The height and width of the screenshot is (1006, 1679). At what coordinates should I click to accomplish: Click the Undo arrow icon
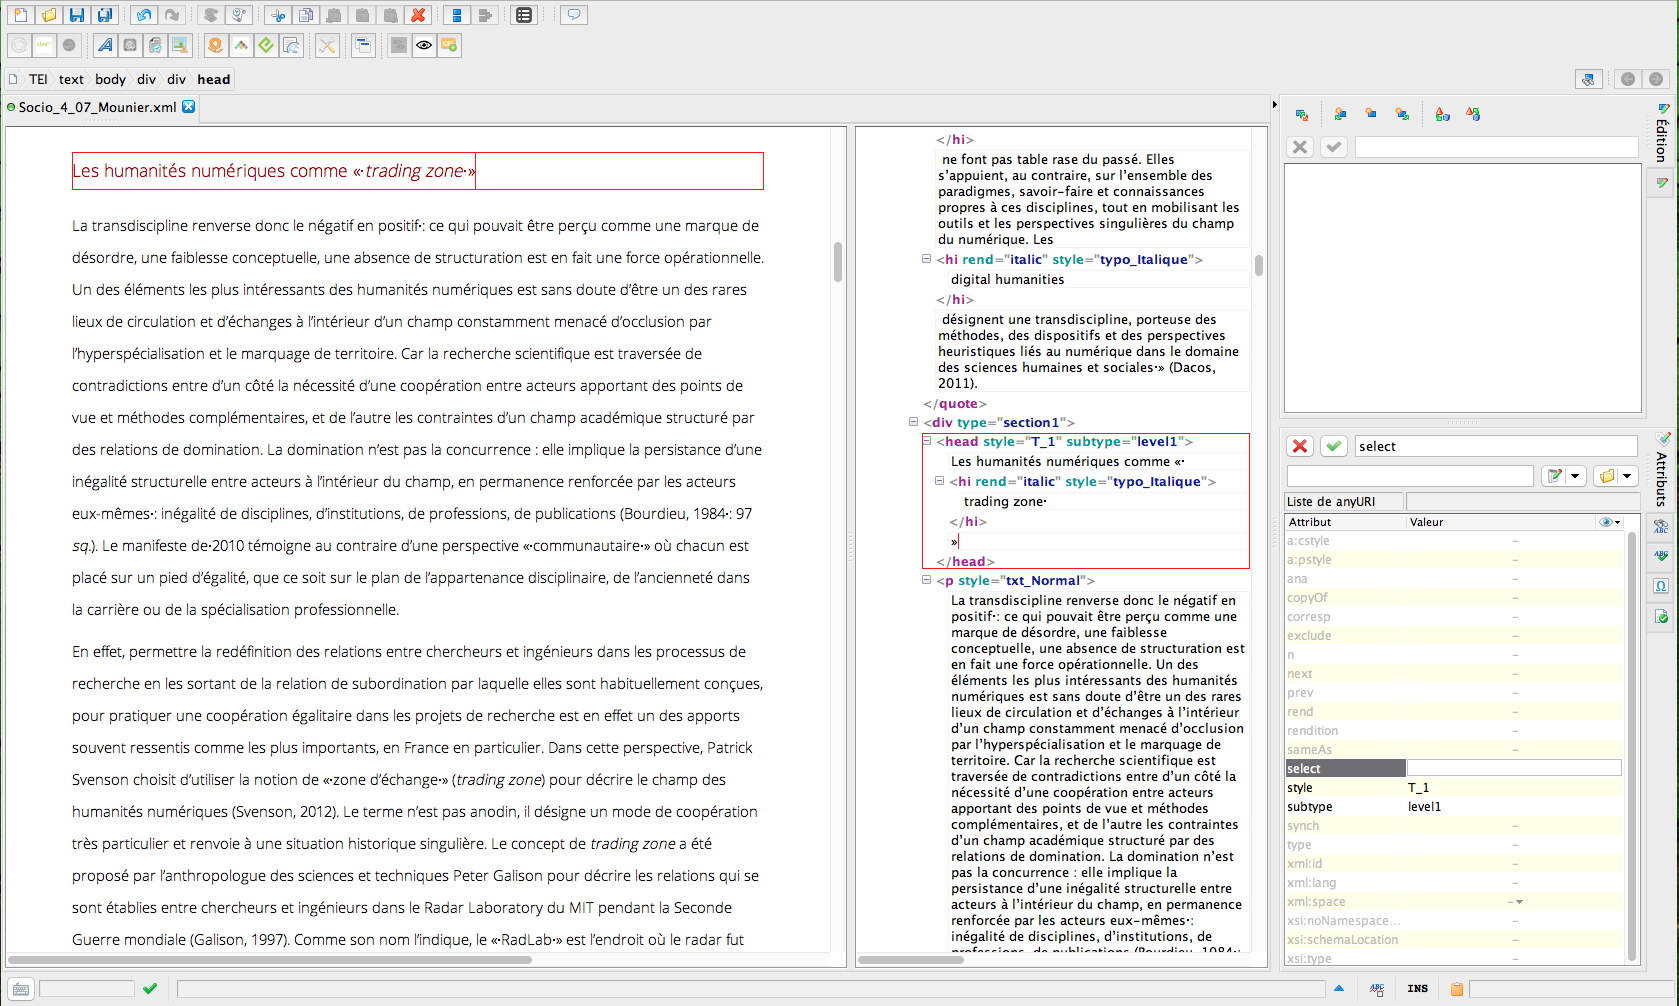(x=144, y=15)
